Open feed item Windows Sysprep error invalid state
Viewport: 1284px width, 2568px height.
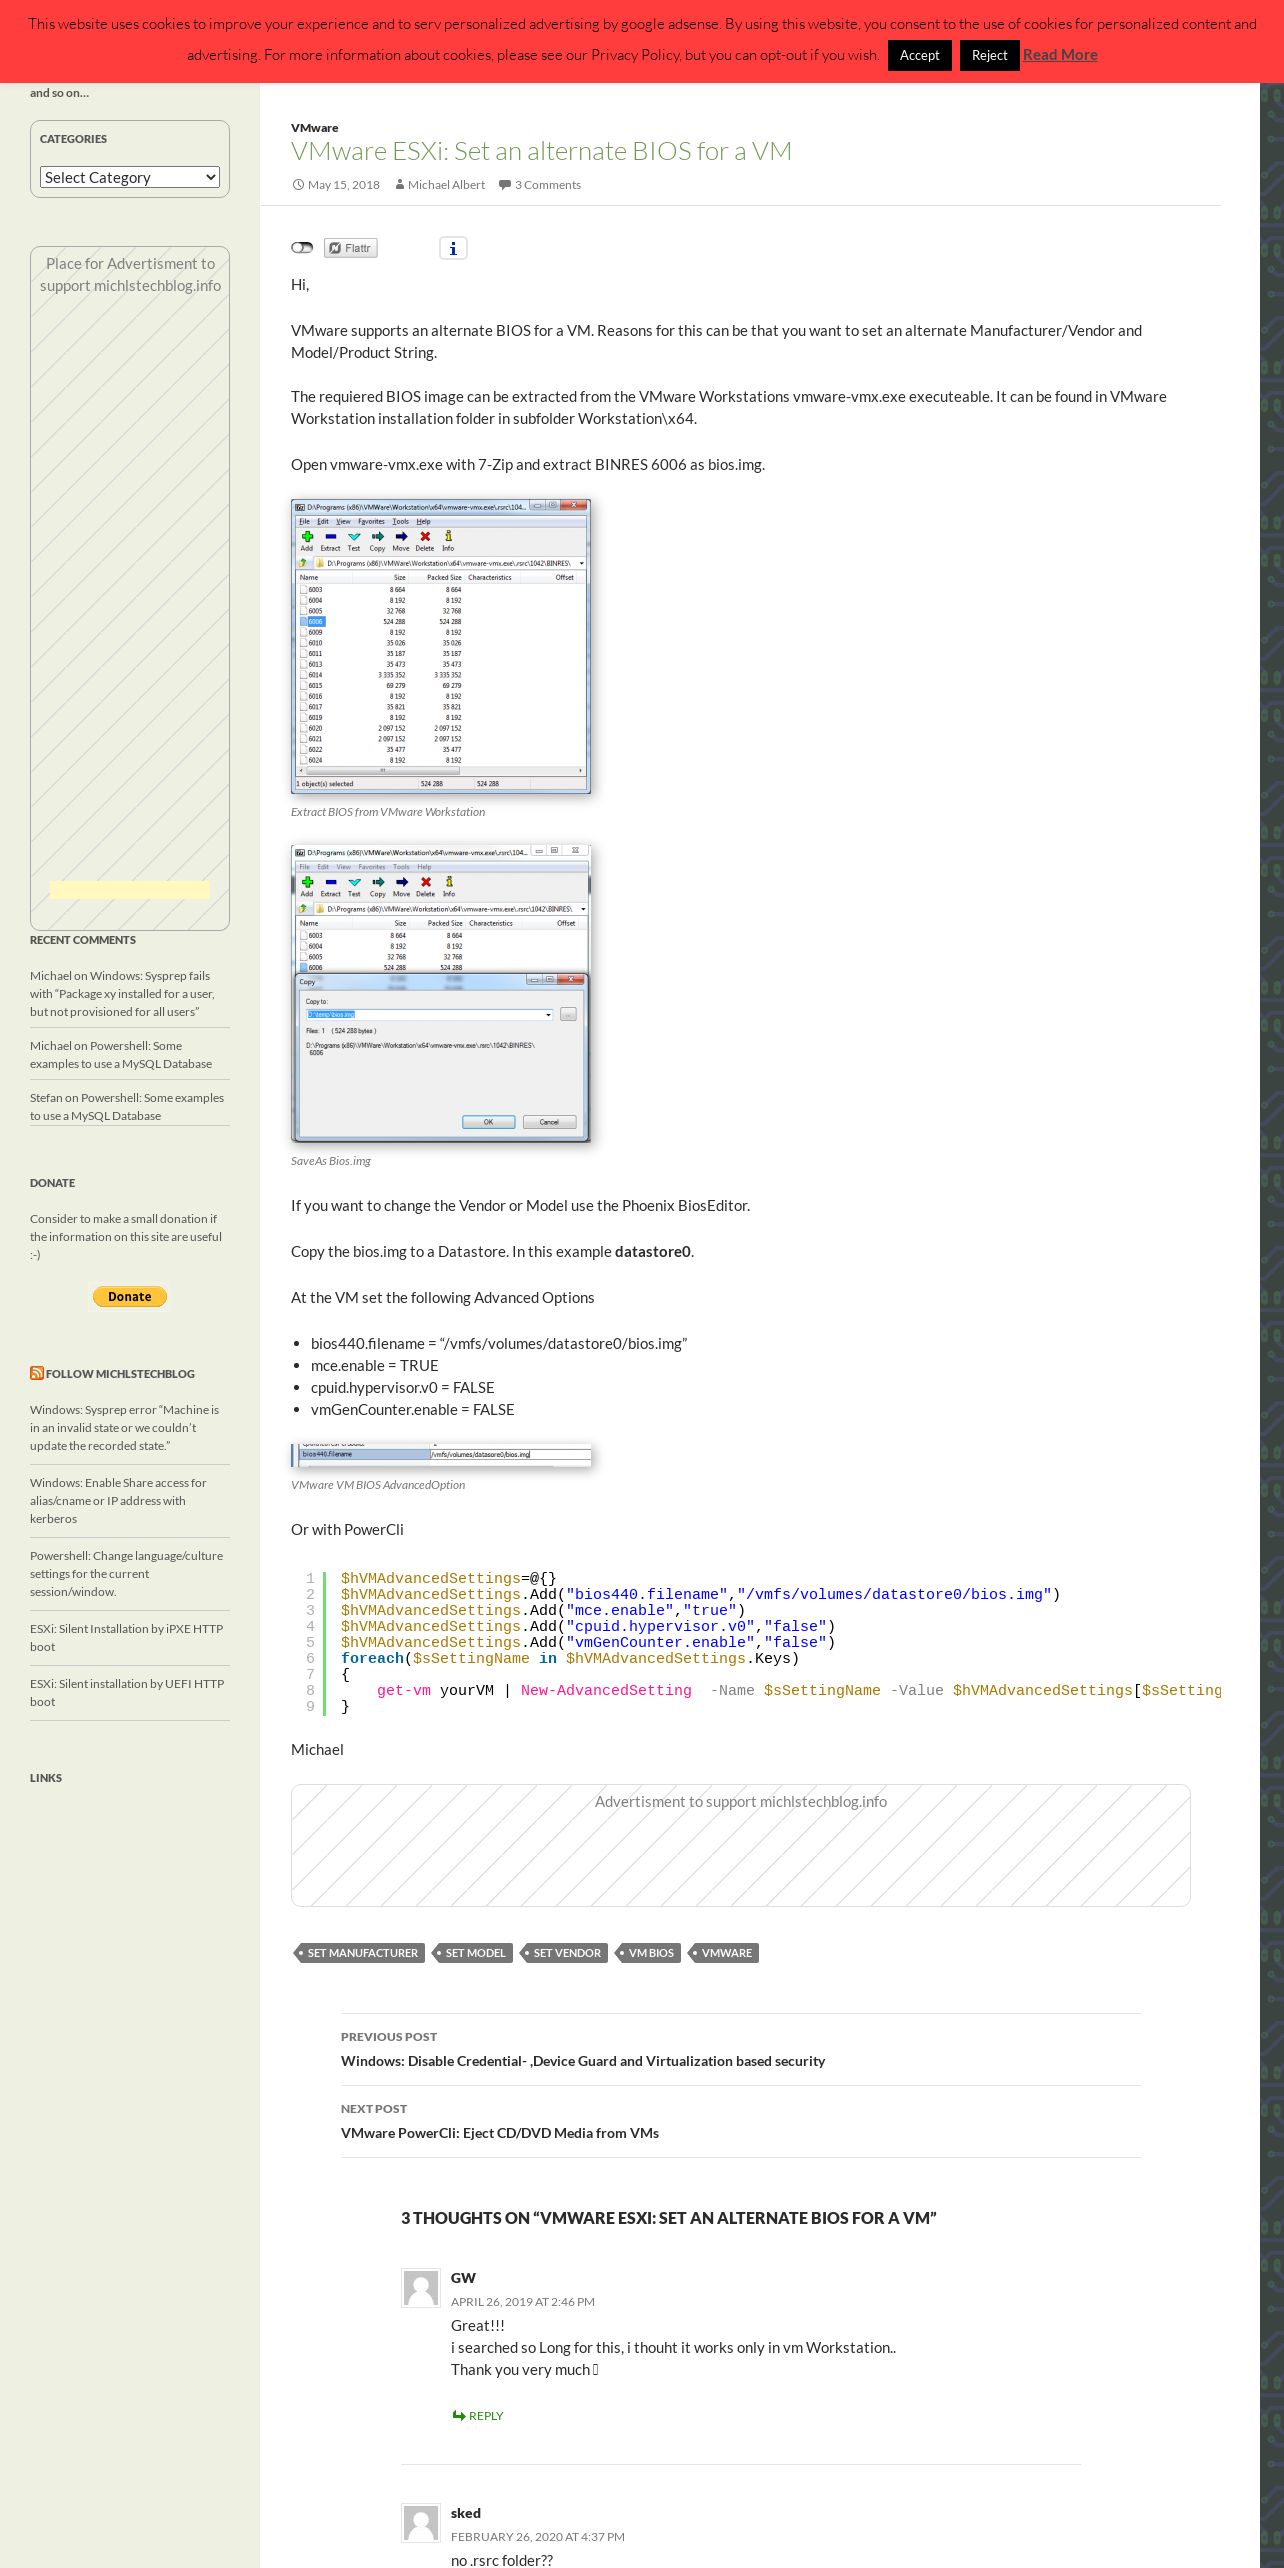click(x=124, y=1428)
